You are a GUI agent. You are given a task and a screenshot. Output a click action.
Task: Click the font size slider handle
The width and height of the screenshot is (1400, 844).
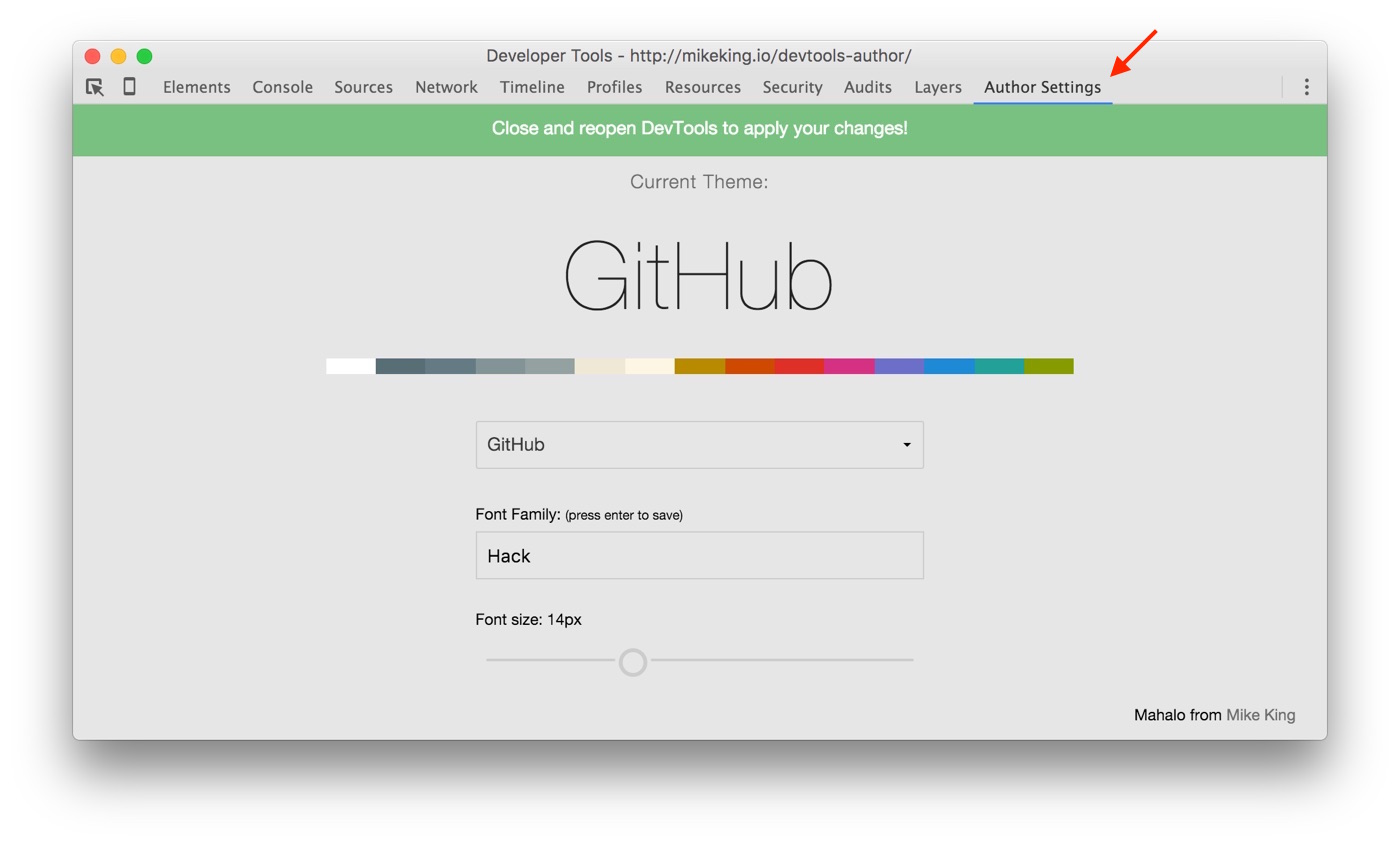point(633,662)
